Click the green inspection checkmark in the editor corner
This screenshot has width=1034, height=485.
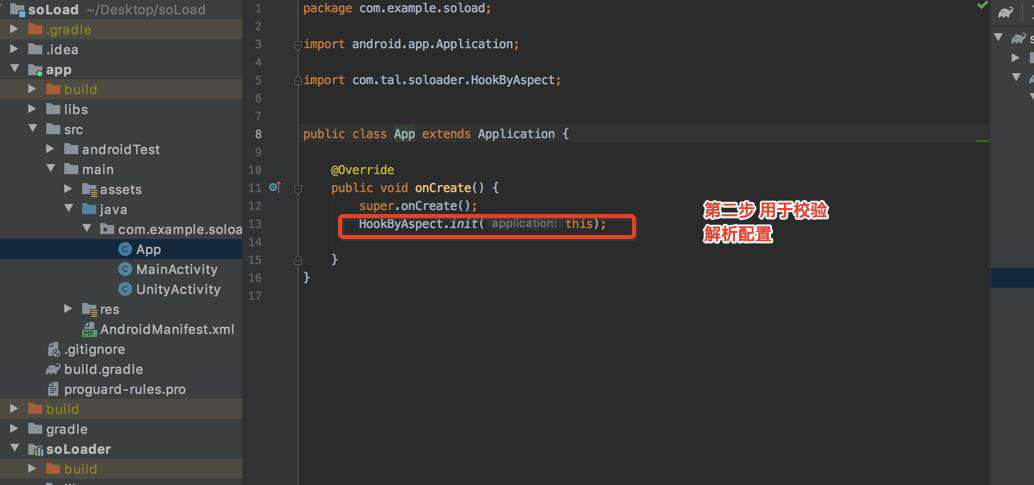[982, 5]
